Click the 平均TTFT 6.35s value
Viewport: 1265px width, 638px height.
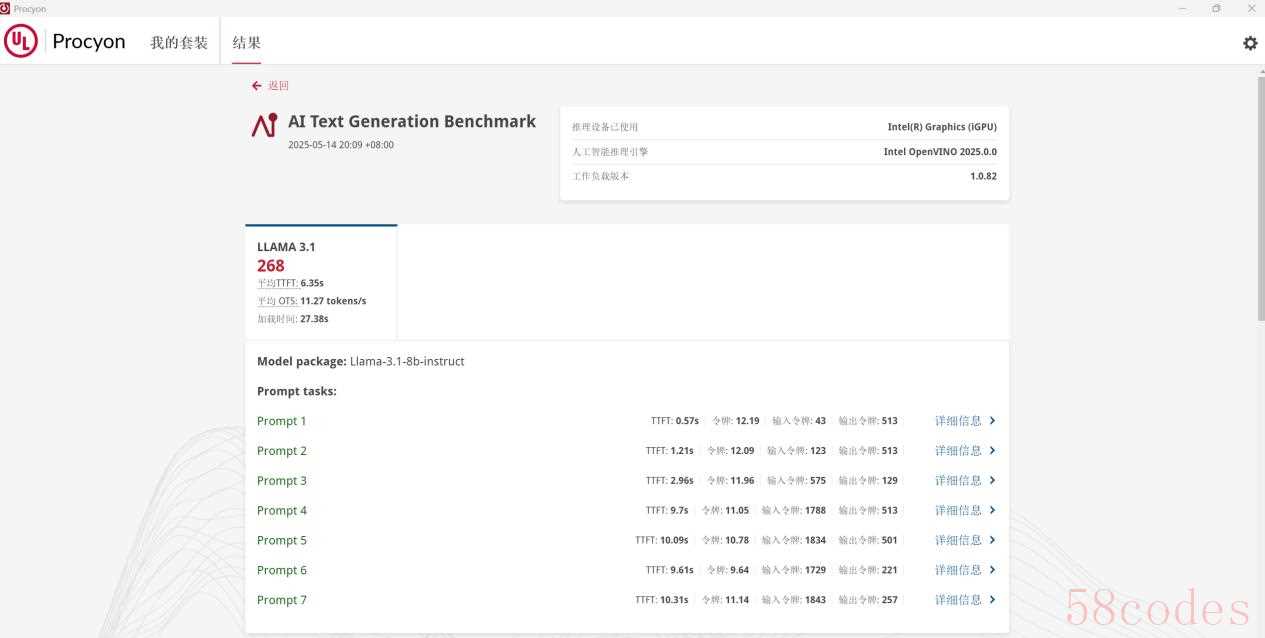coord(312,283)
